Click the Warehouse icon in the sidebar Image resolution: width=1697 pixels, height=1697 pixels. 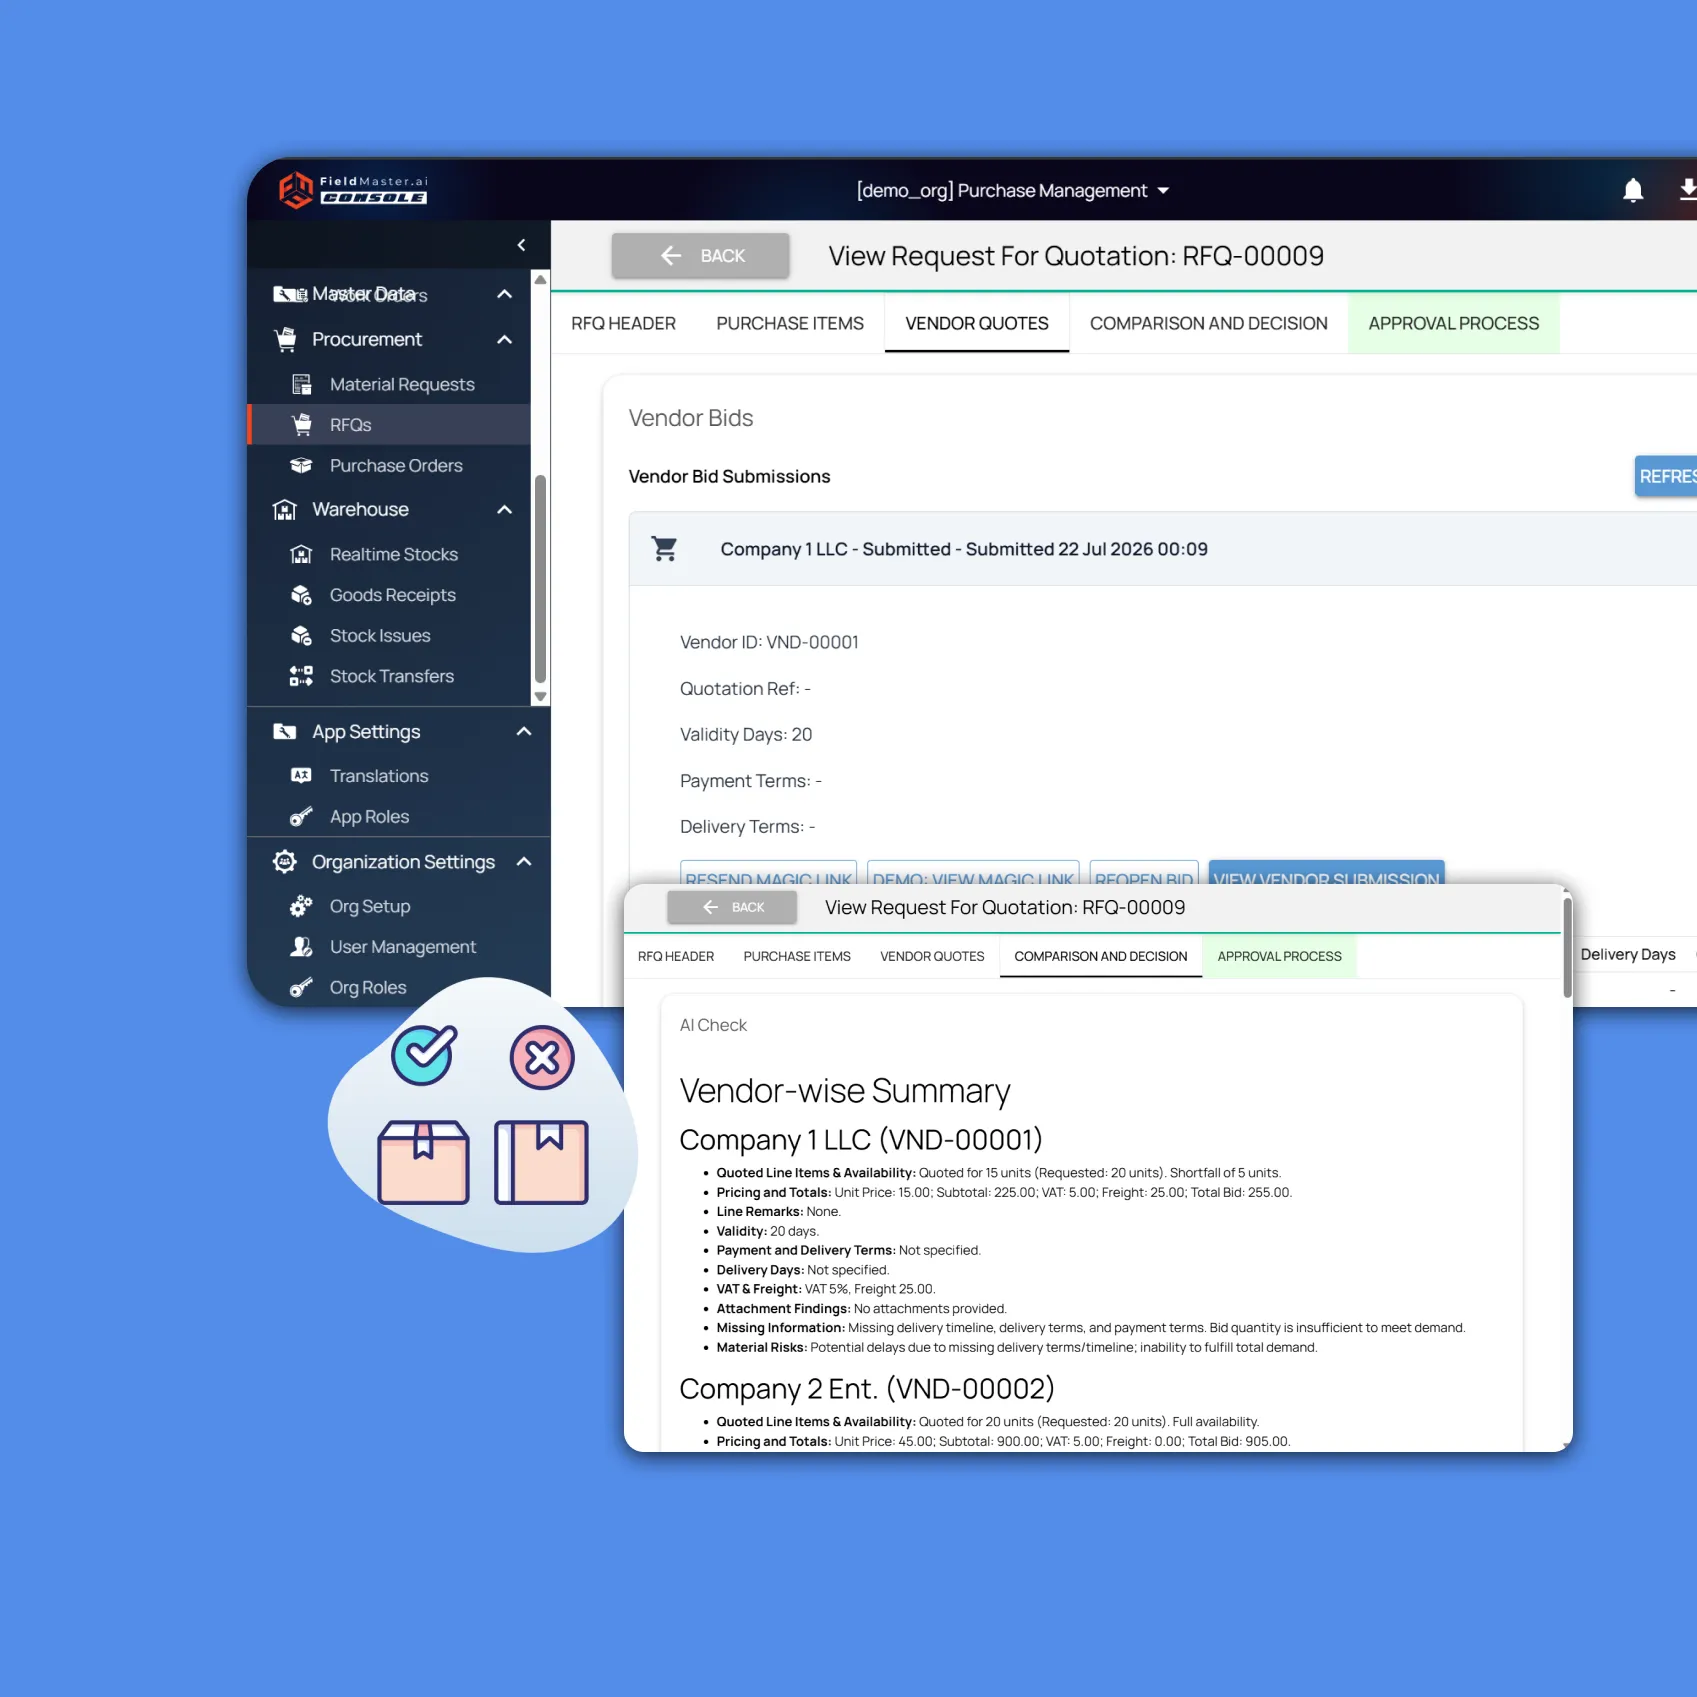pyautogui.click(x=285, y=510)
